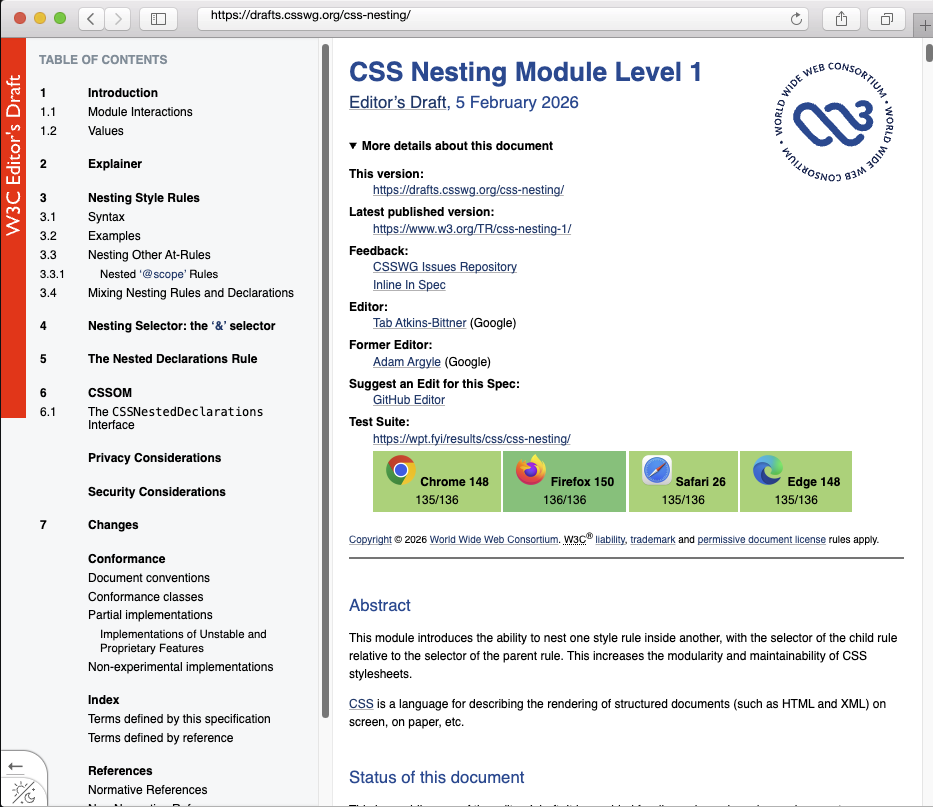Jump to Nesting Other At-Rules section

(149, 255)
